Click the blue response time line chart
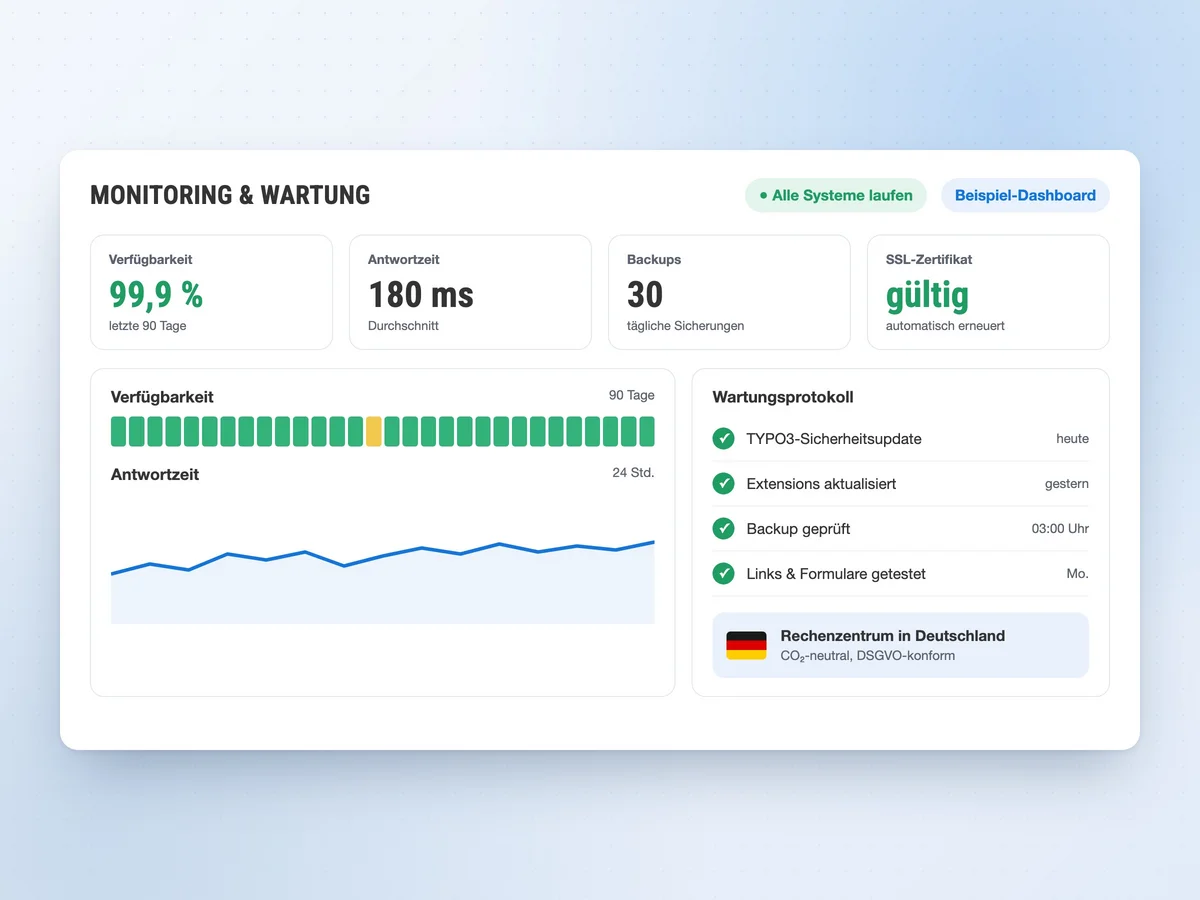Image resolution: width=1200 pixels, height=900 pixels. [x=383, y=582]
